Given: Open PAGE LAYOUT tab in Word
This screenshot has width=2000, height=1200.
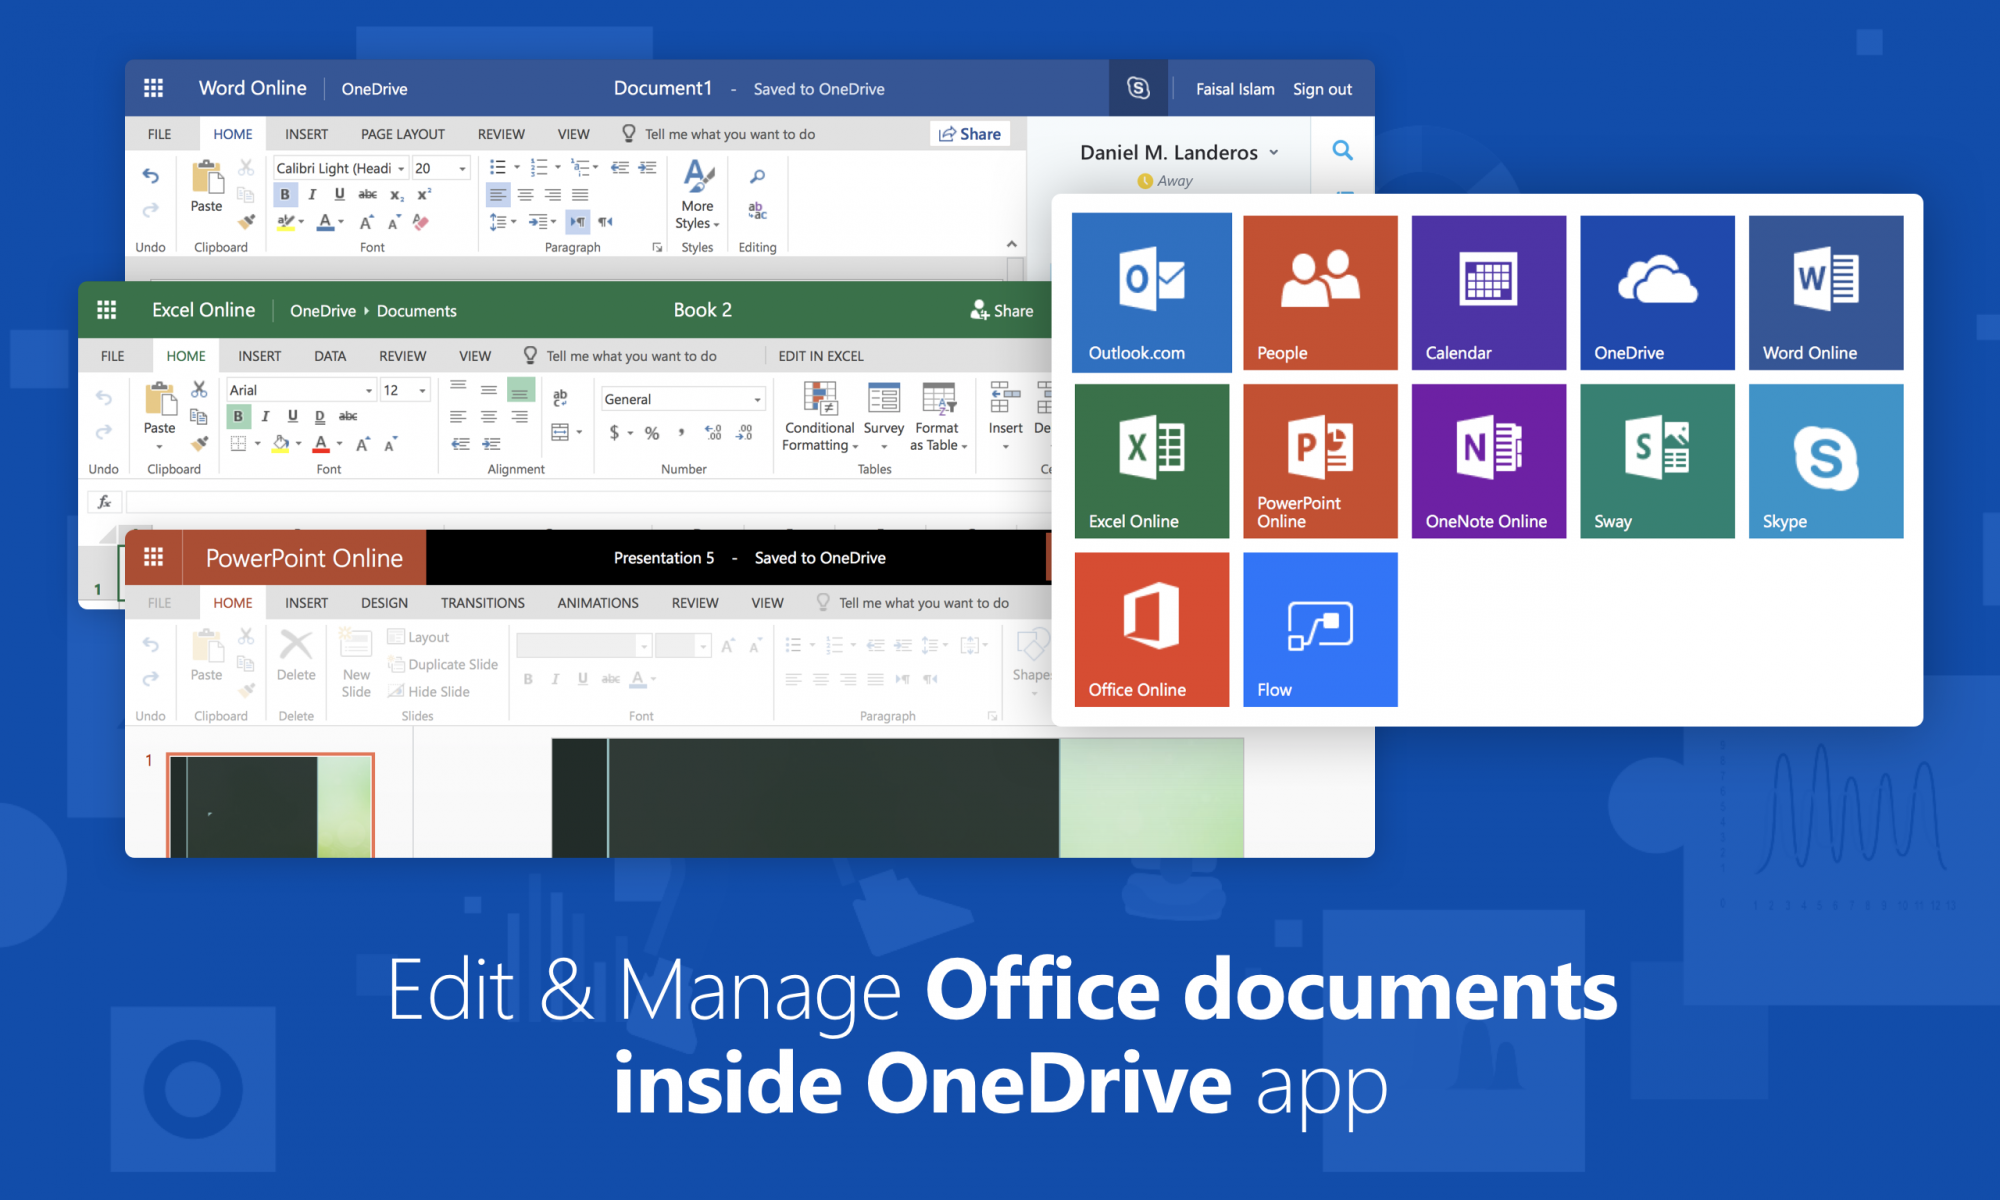Looking at the screenshot, I should pos(402,134).
